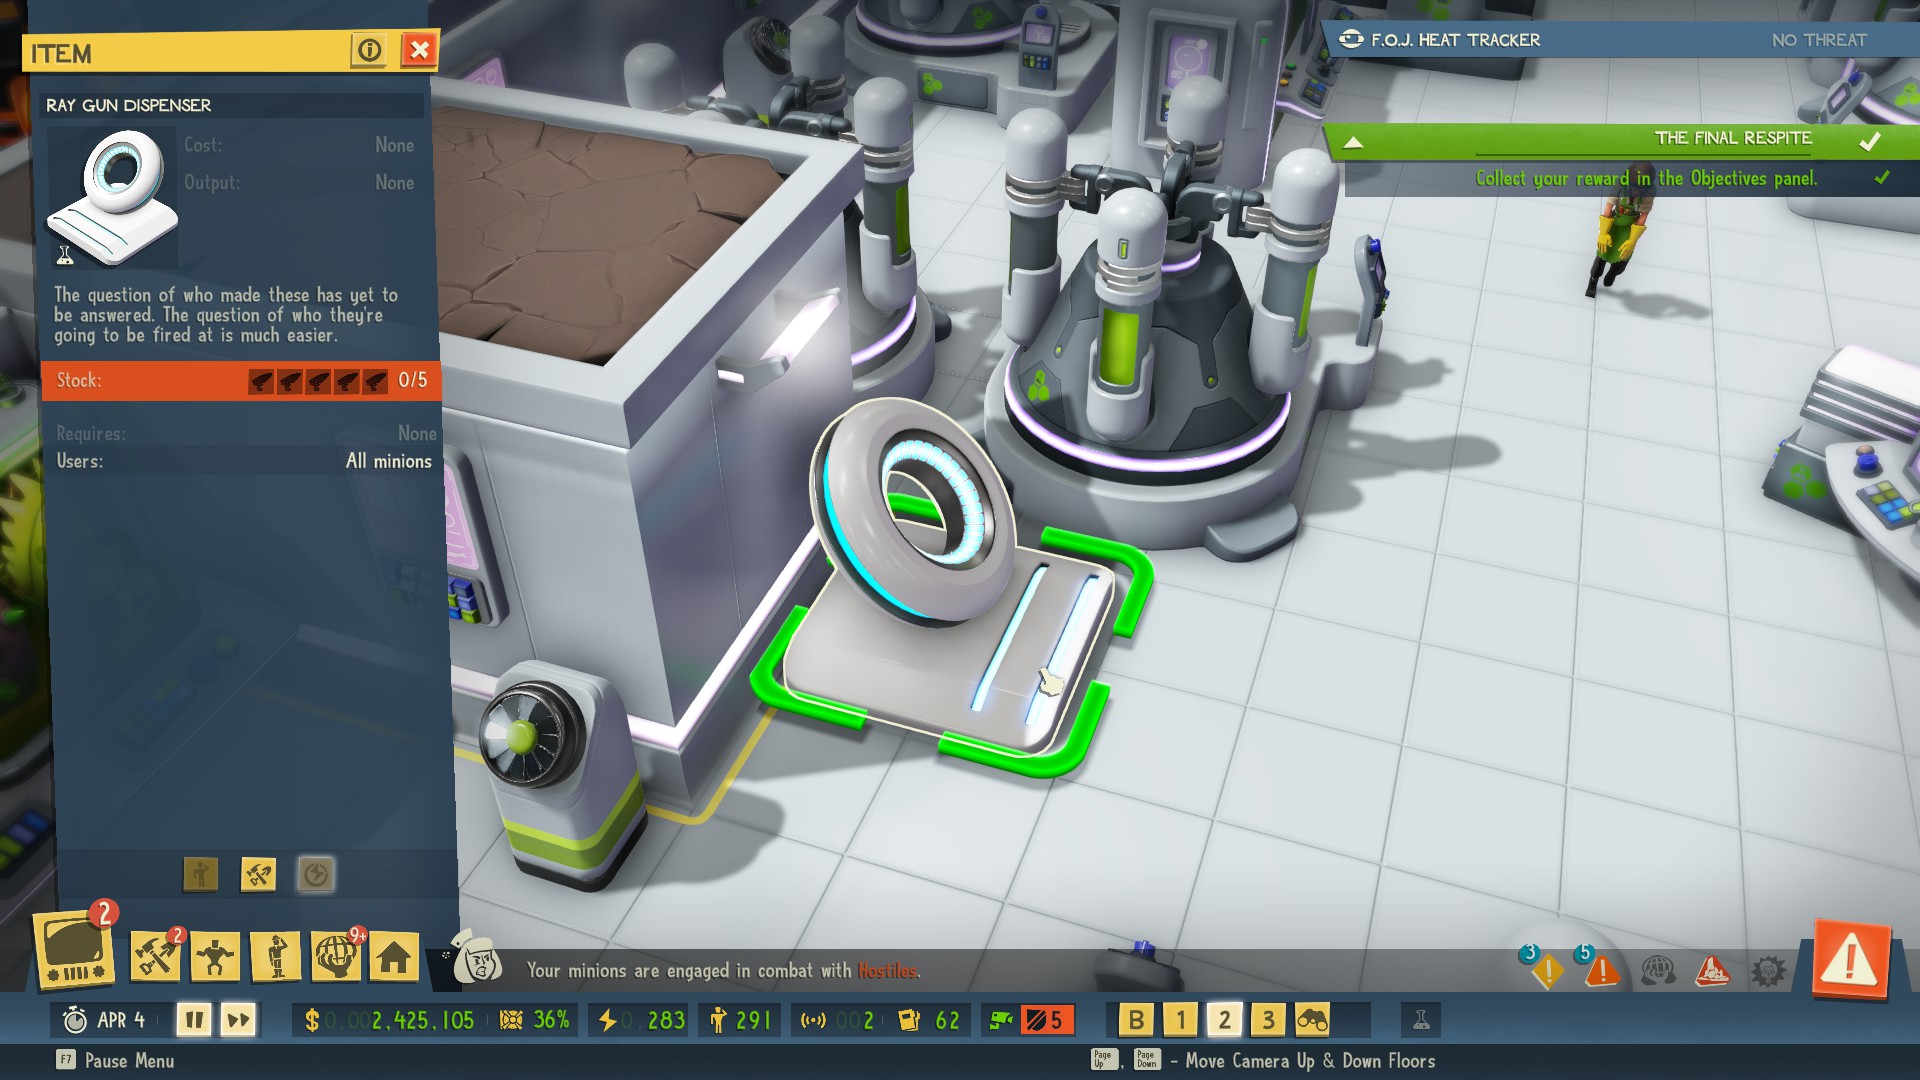The width and height of the screenshot is (1920, 1080).
Task: Click the Hostiles link in message
Action: 886,971
